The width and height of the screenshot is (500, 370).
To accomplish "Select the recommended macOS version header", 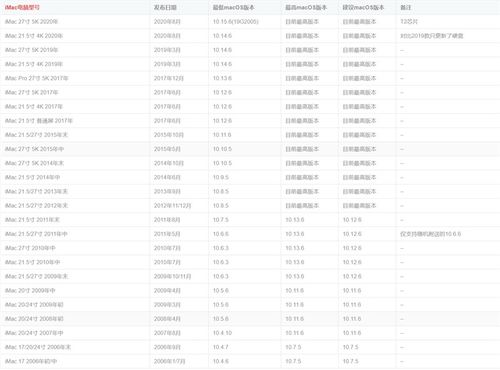I will coord(363,7).
